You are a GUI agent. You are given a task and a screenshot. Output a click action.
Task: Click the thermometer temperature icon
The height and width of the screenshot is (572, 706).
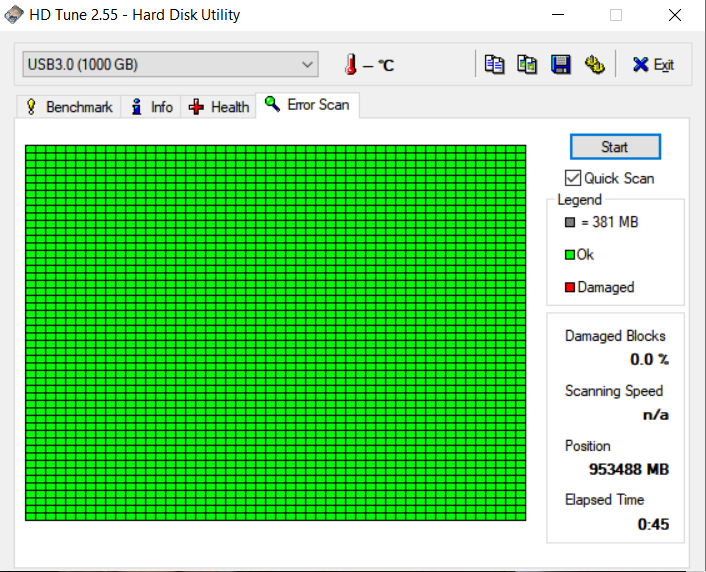click(x=351, y=64)
